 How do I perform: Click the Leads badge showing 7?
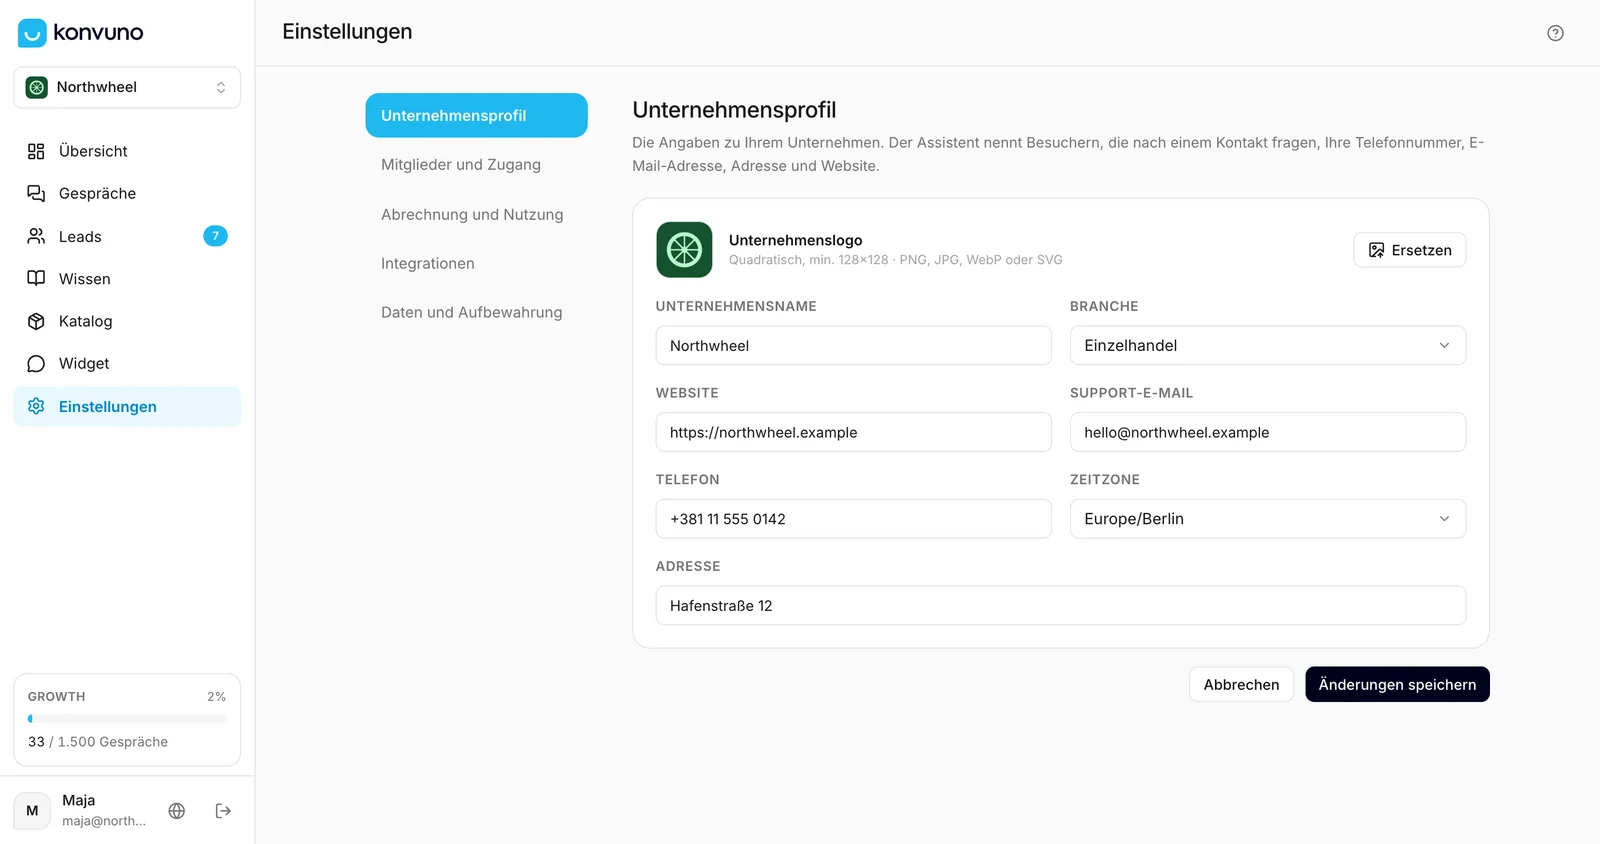215,236
